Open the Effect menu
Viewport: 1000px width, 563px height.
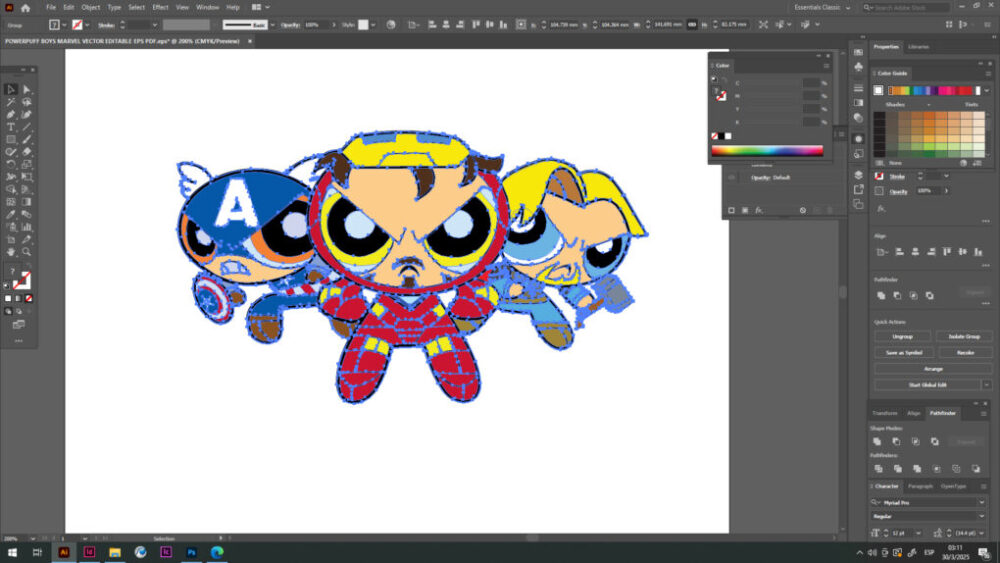click(x=160, y=8)
